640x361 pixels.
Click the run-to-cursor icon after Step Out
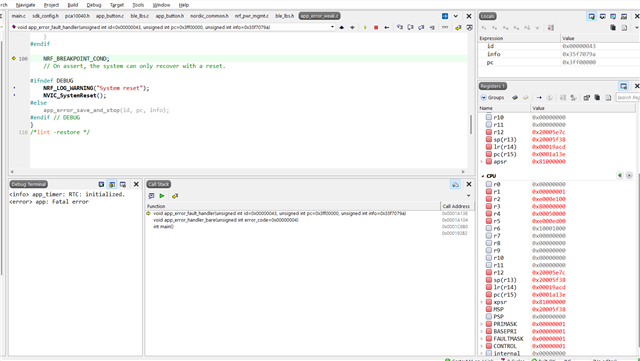pyautogui.click(x=432, y=27)
